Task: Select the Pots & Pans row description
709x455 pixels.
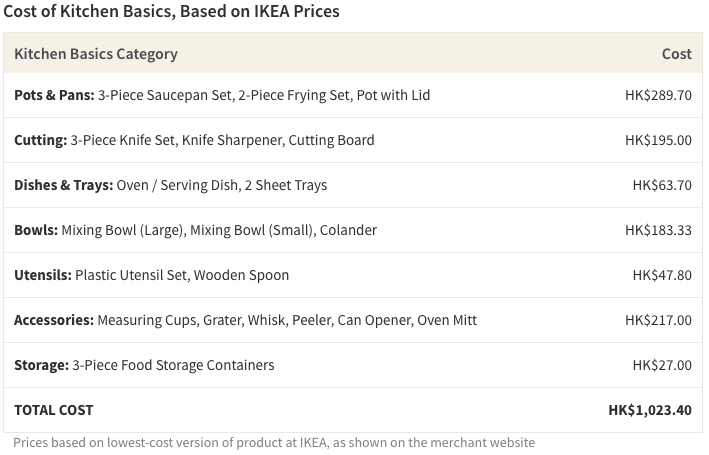Action: point(222,95)
